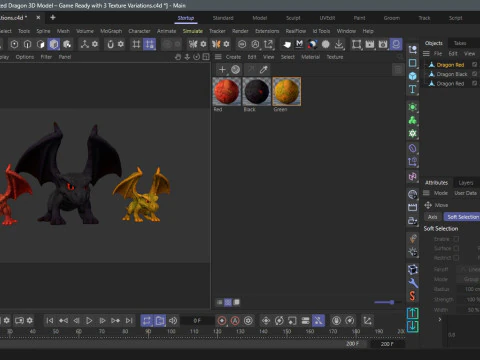The height and width of the screenshot is (360, 480).
Task: Click the green cloner MoGraph icon
Action: point(413,120)
